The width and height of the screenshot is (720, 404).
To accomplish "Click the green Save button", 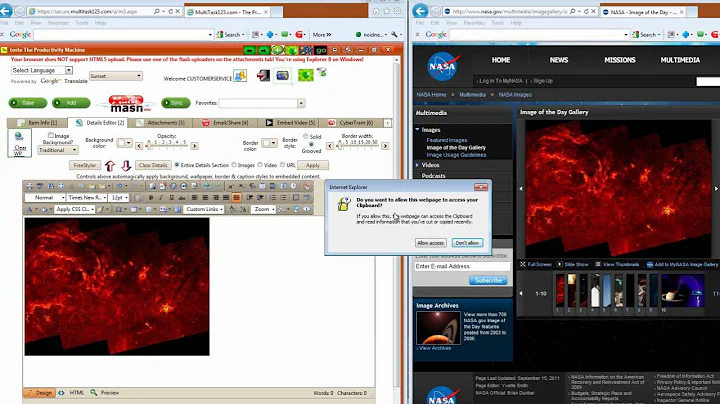I will click(28, 103).
